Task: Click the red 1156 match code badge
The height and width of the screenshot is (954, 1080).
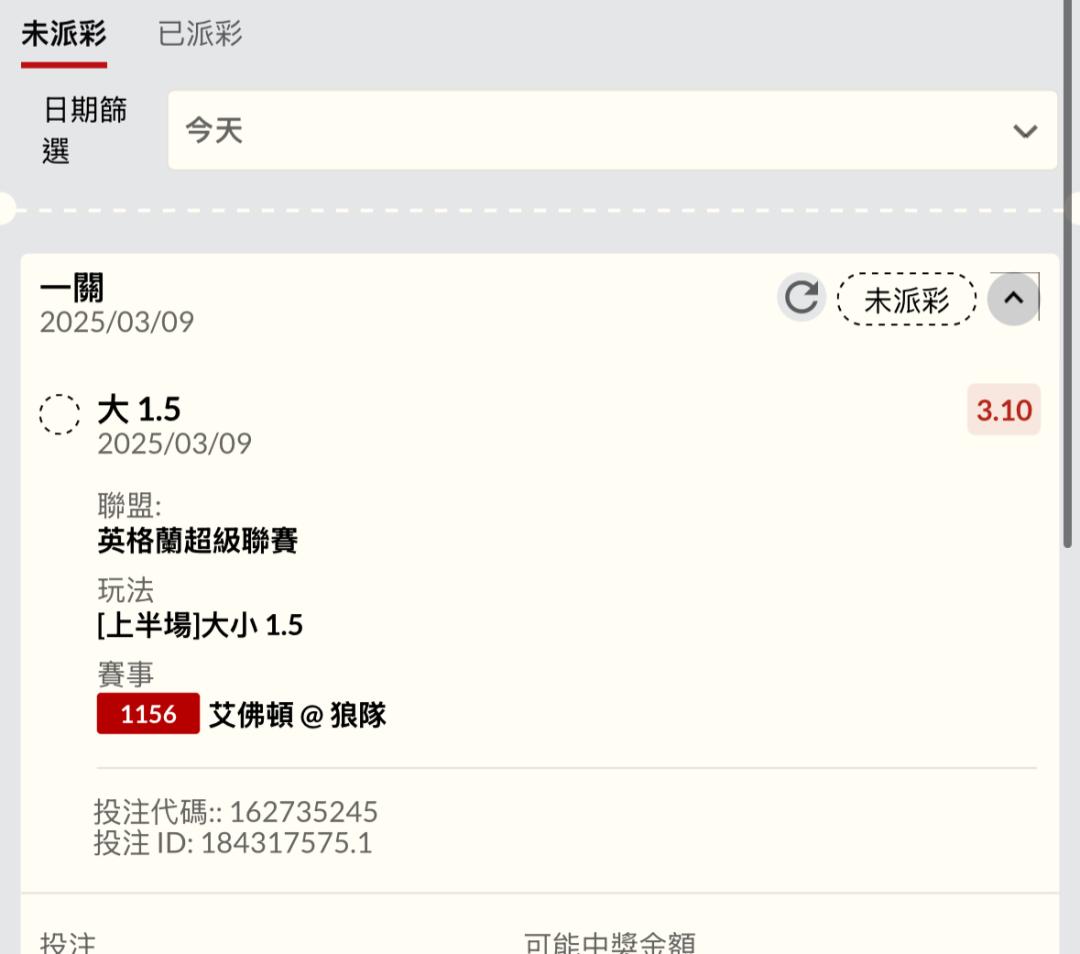Action: point(148,714)
